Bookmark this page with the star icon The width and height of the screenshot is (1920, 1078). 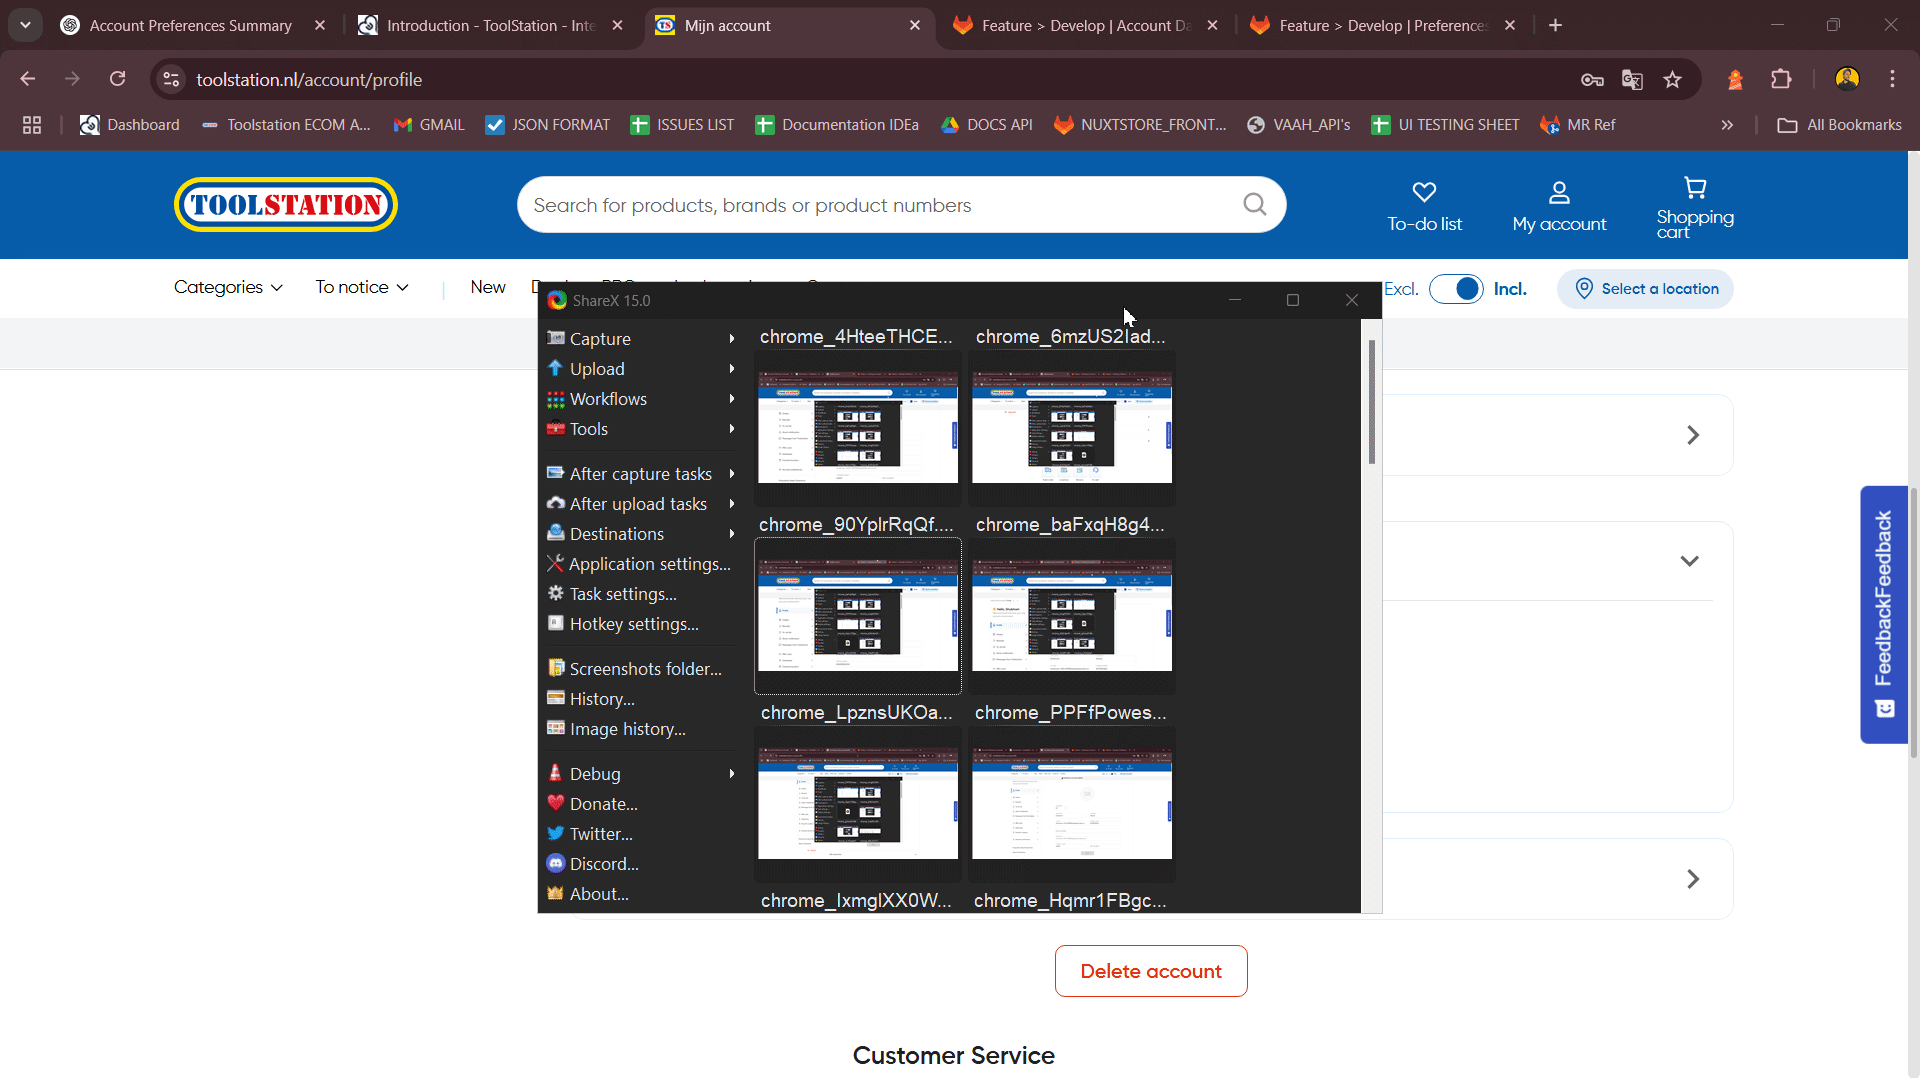pos(1672,80)
